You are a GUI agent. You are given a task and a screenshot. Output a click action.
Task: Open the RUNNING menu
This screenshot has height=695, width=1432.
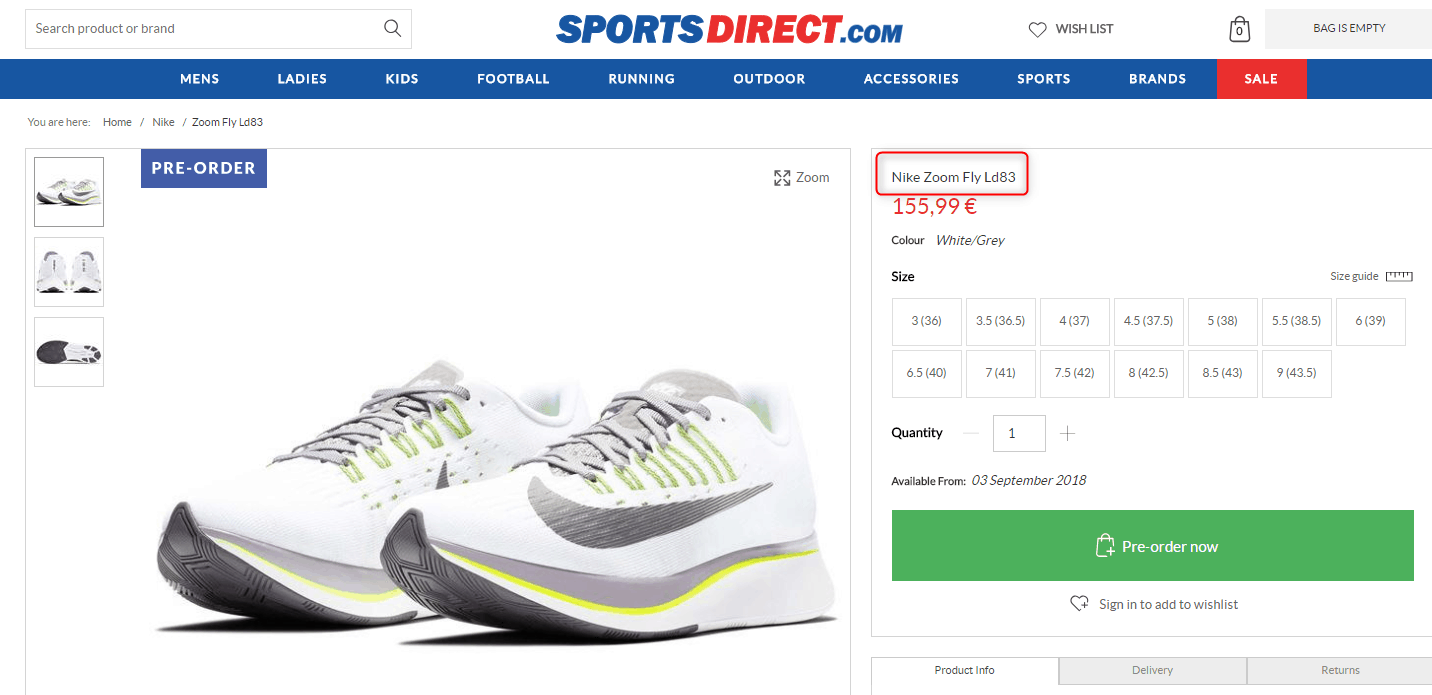641,79
